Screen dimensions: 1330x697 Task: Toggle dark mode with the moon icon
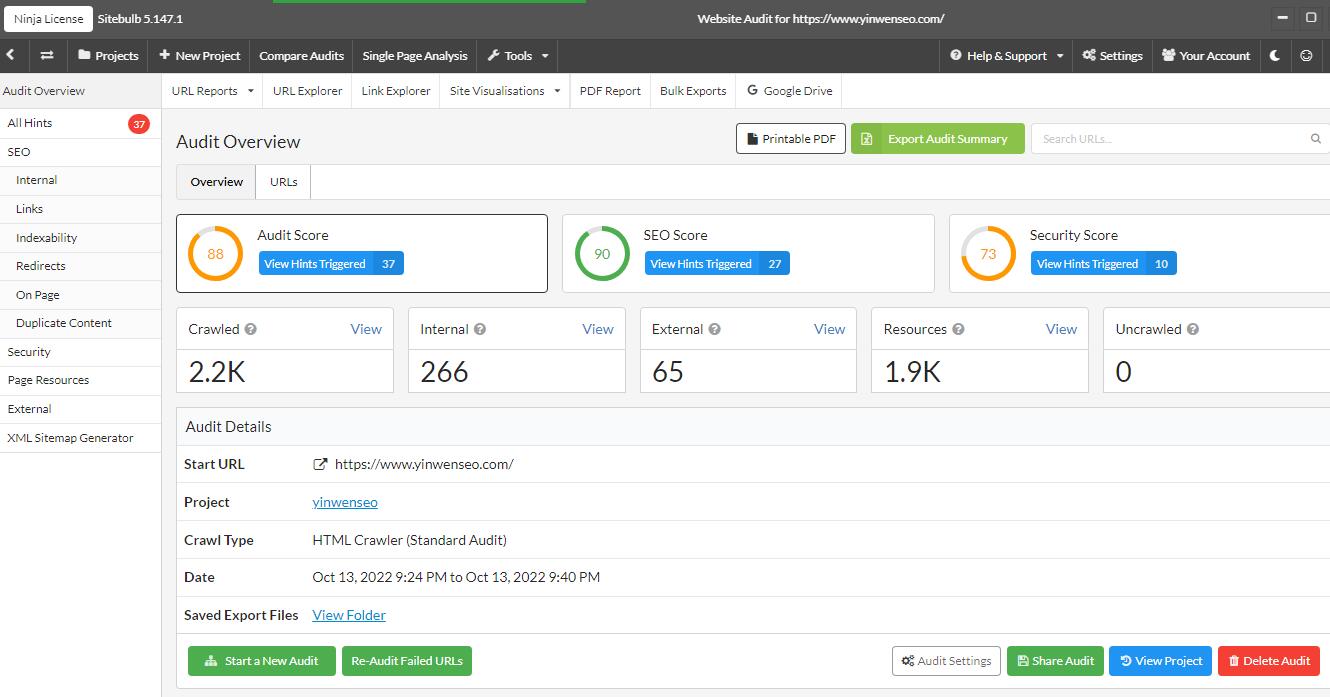coord(1275,56)
